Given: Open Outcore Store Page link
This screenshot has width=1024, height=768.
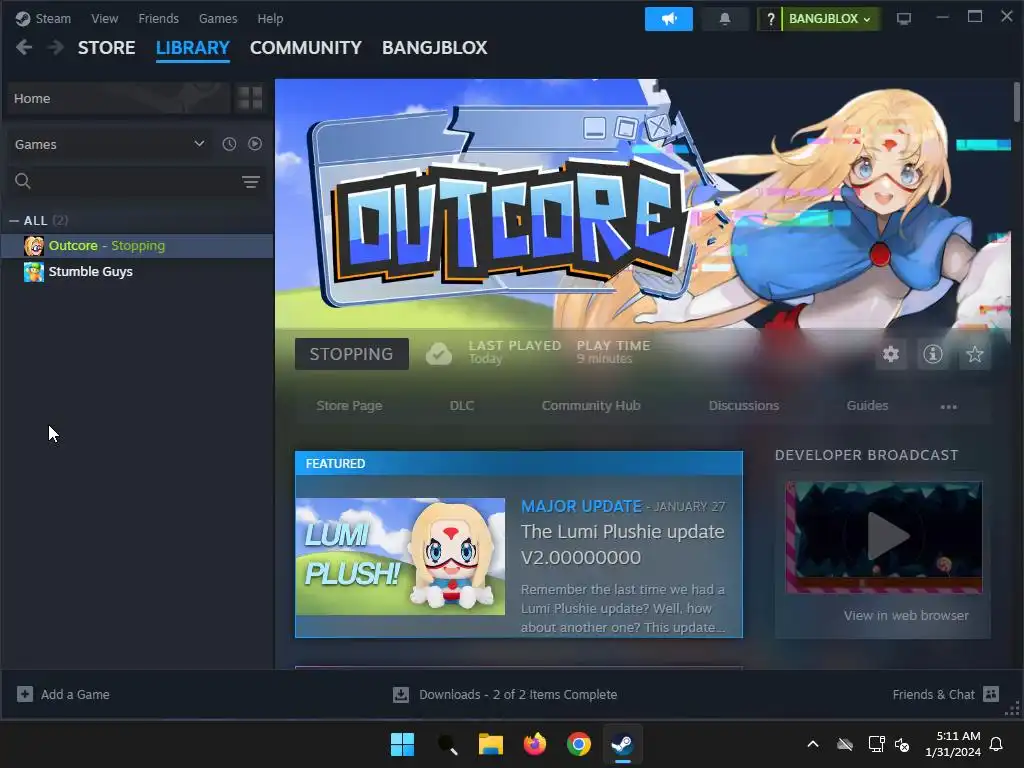Looking at the screenshot, I should [349, 406].
